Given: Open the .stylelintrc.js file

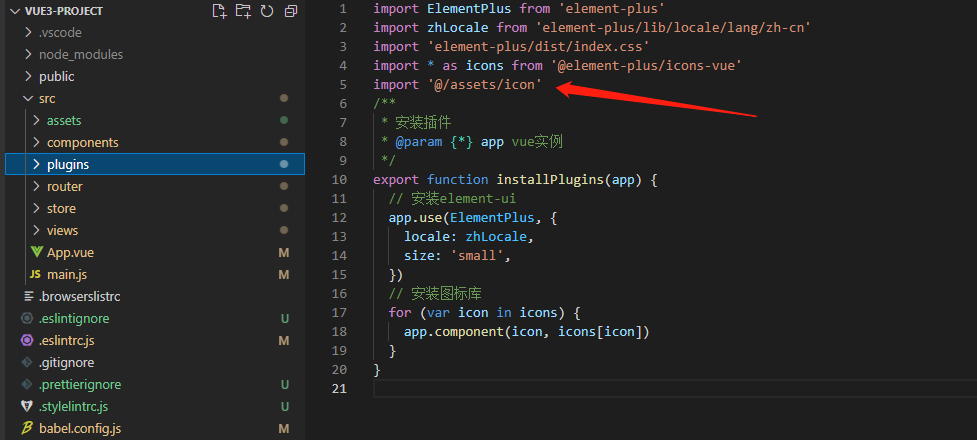Looking at the screenshot, I should pos(74,406).
